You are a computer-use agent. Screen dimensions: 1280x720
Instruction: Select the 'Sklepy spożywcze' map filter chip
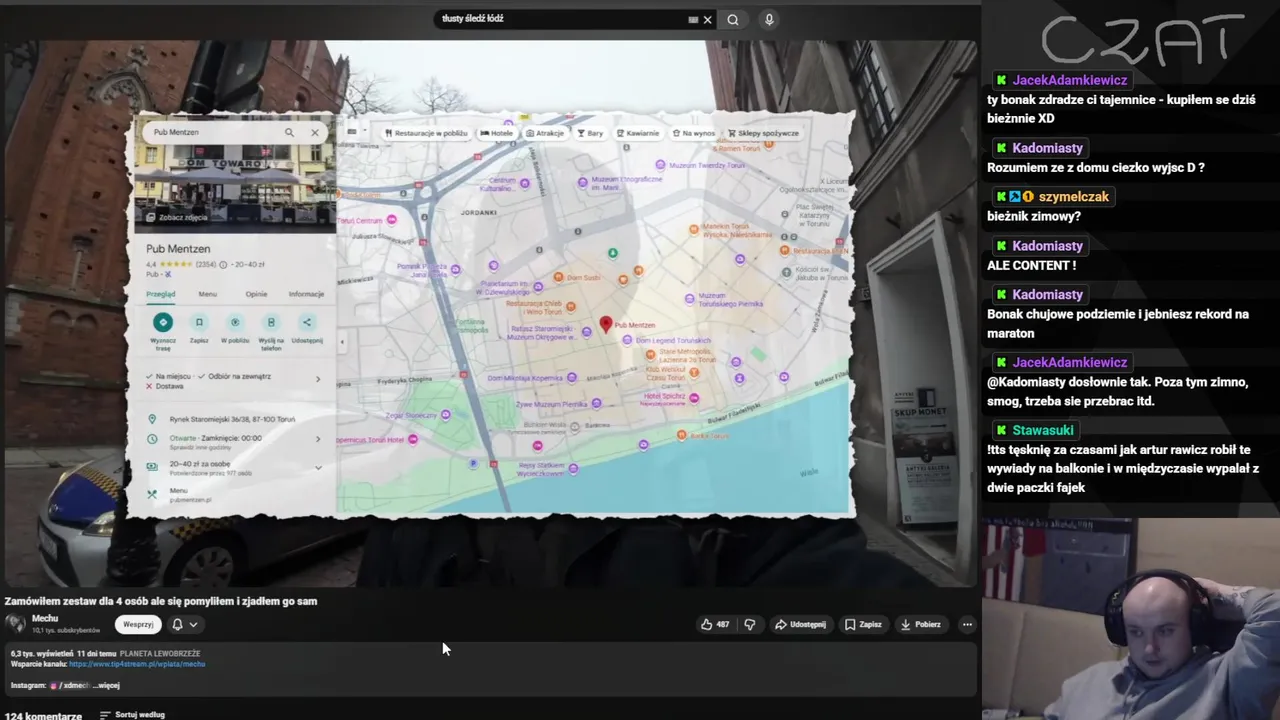[x=763, y=133]
